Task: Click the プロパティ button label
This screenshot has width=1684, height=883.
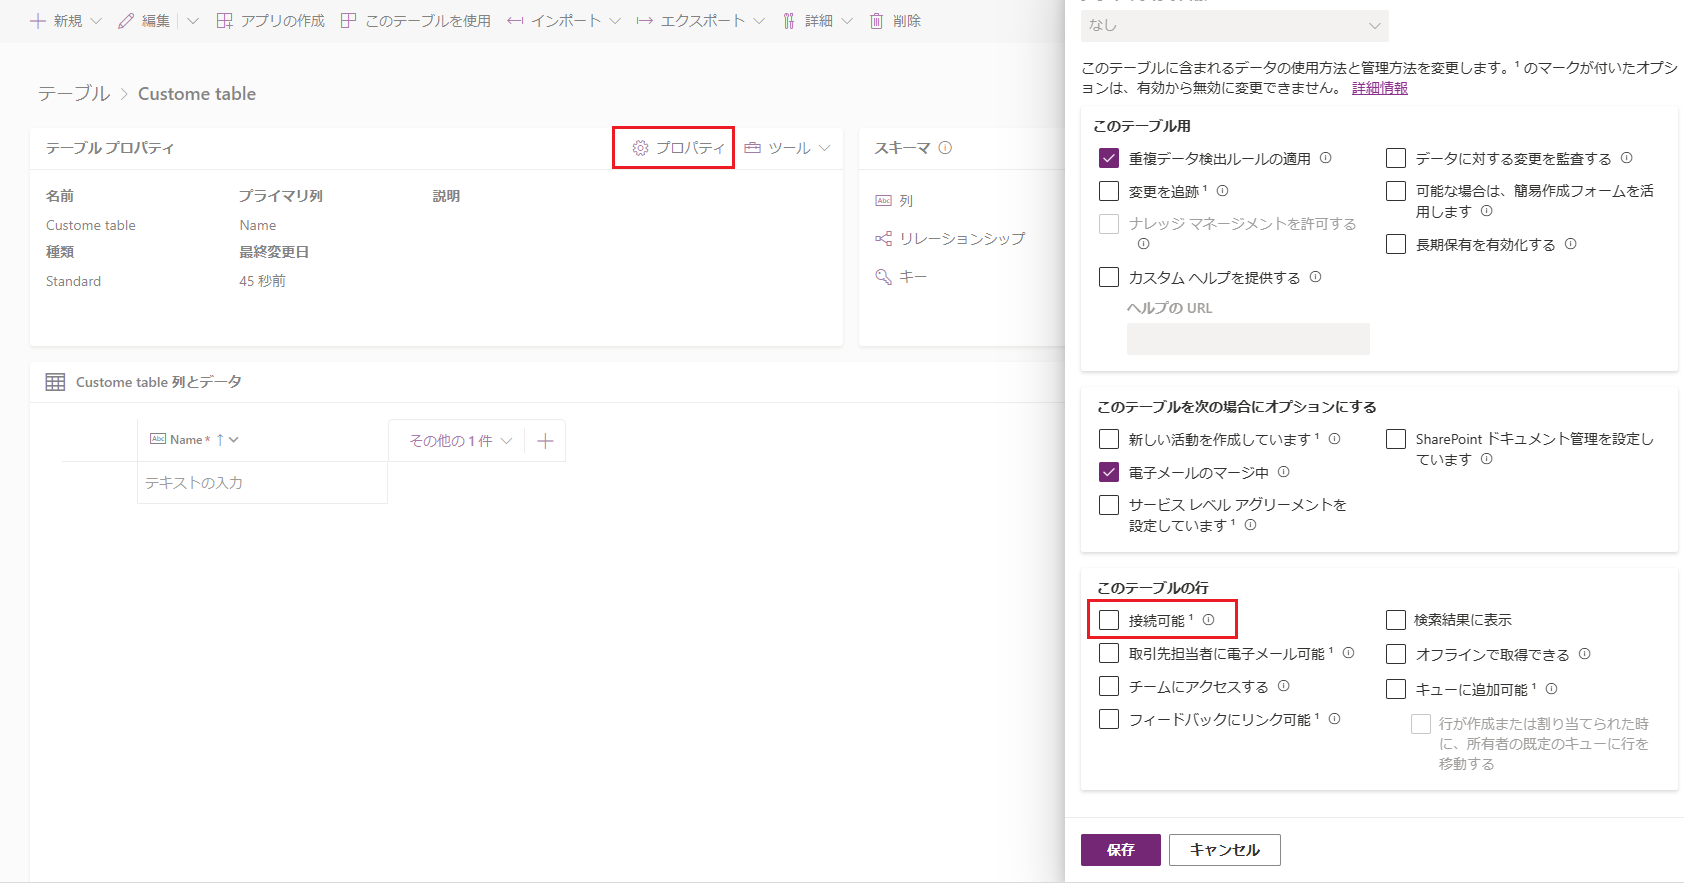Action: [x=690, y=148]
